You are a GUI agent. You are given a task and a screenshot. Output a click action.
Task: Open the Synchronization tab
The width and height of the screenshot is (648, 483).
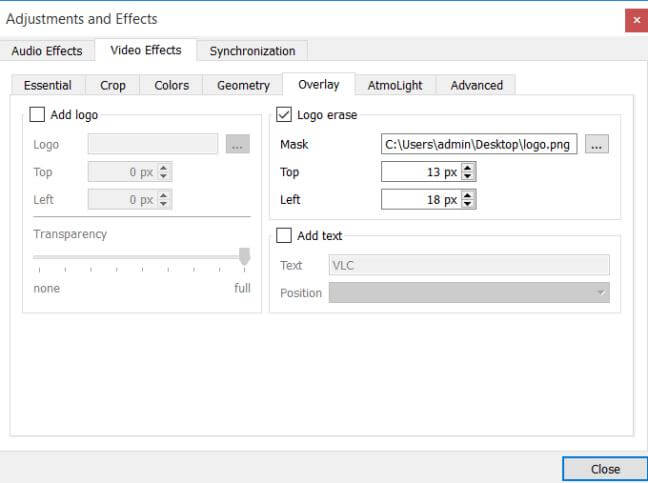pos(252,51)
